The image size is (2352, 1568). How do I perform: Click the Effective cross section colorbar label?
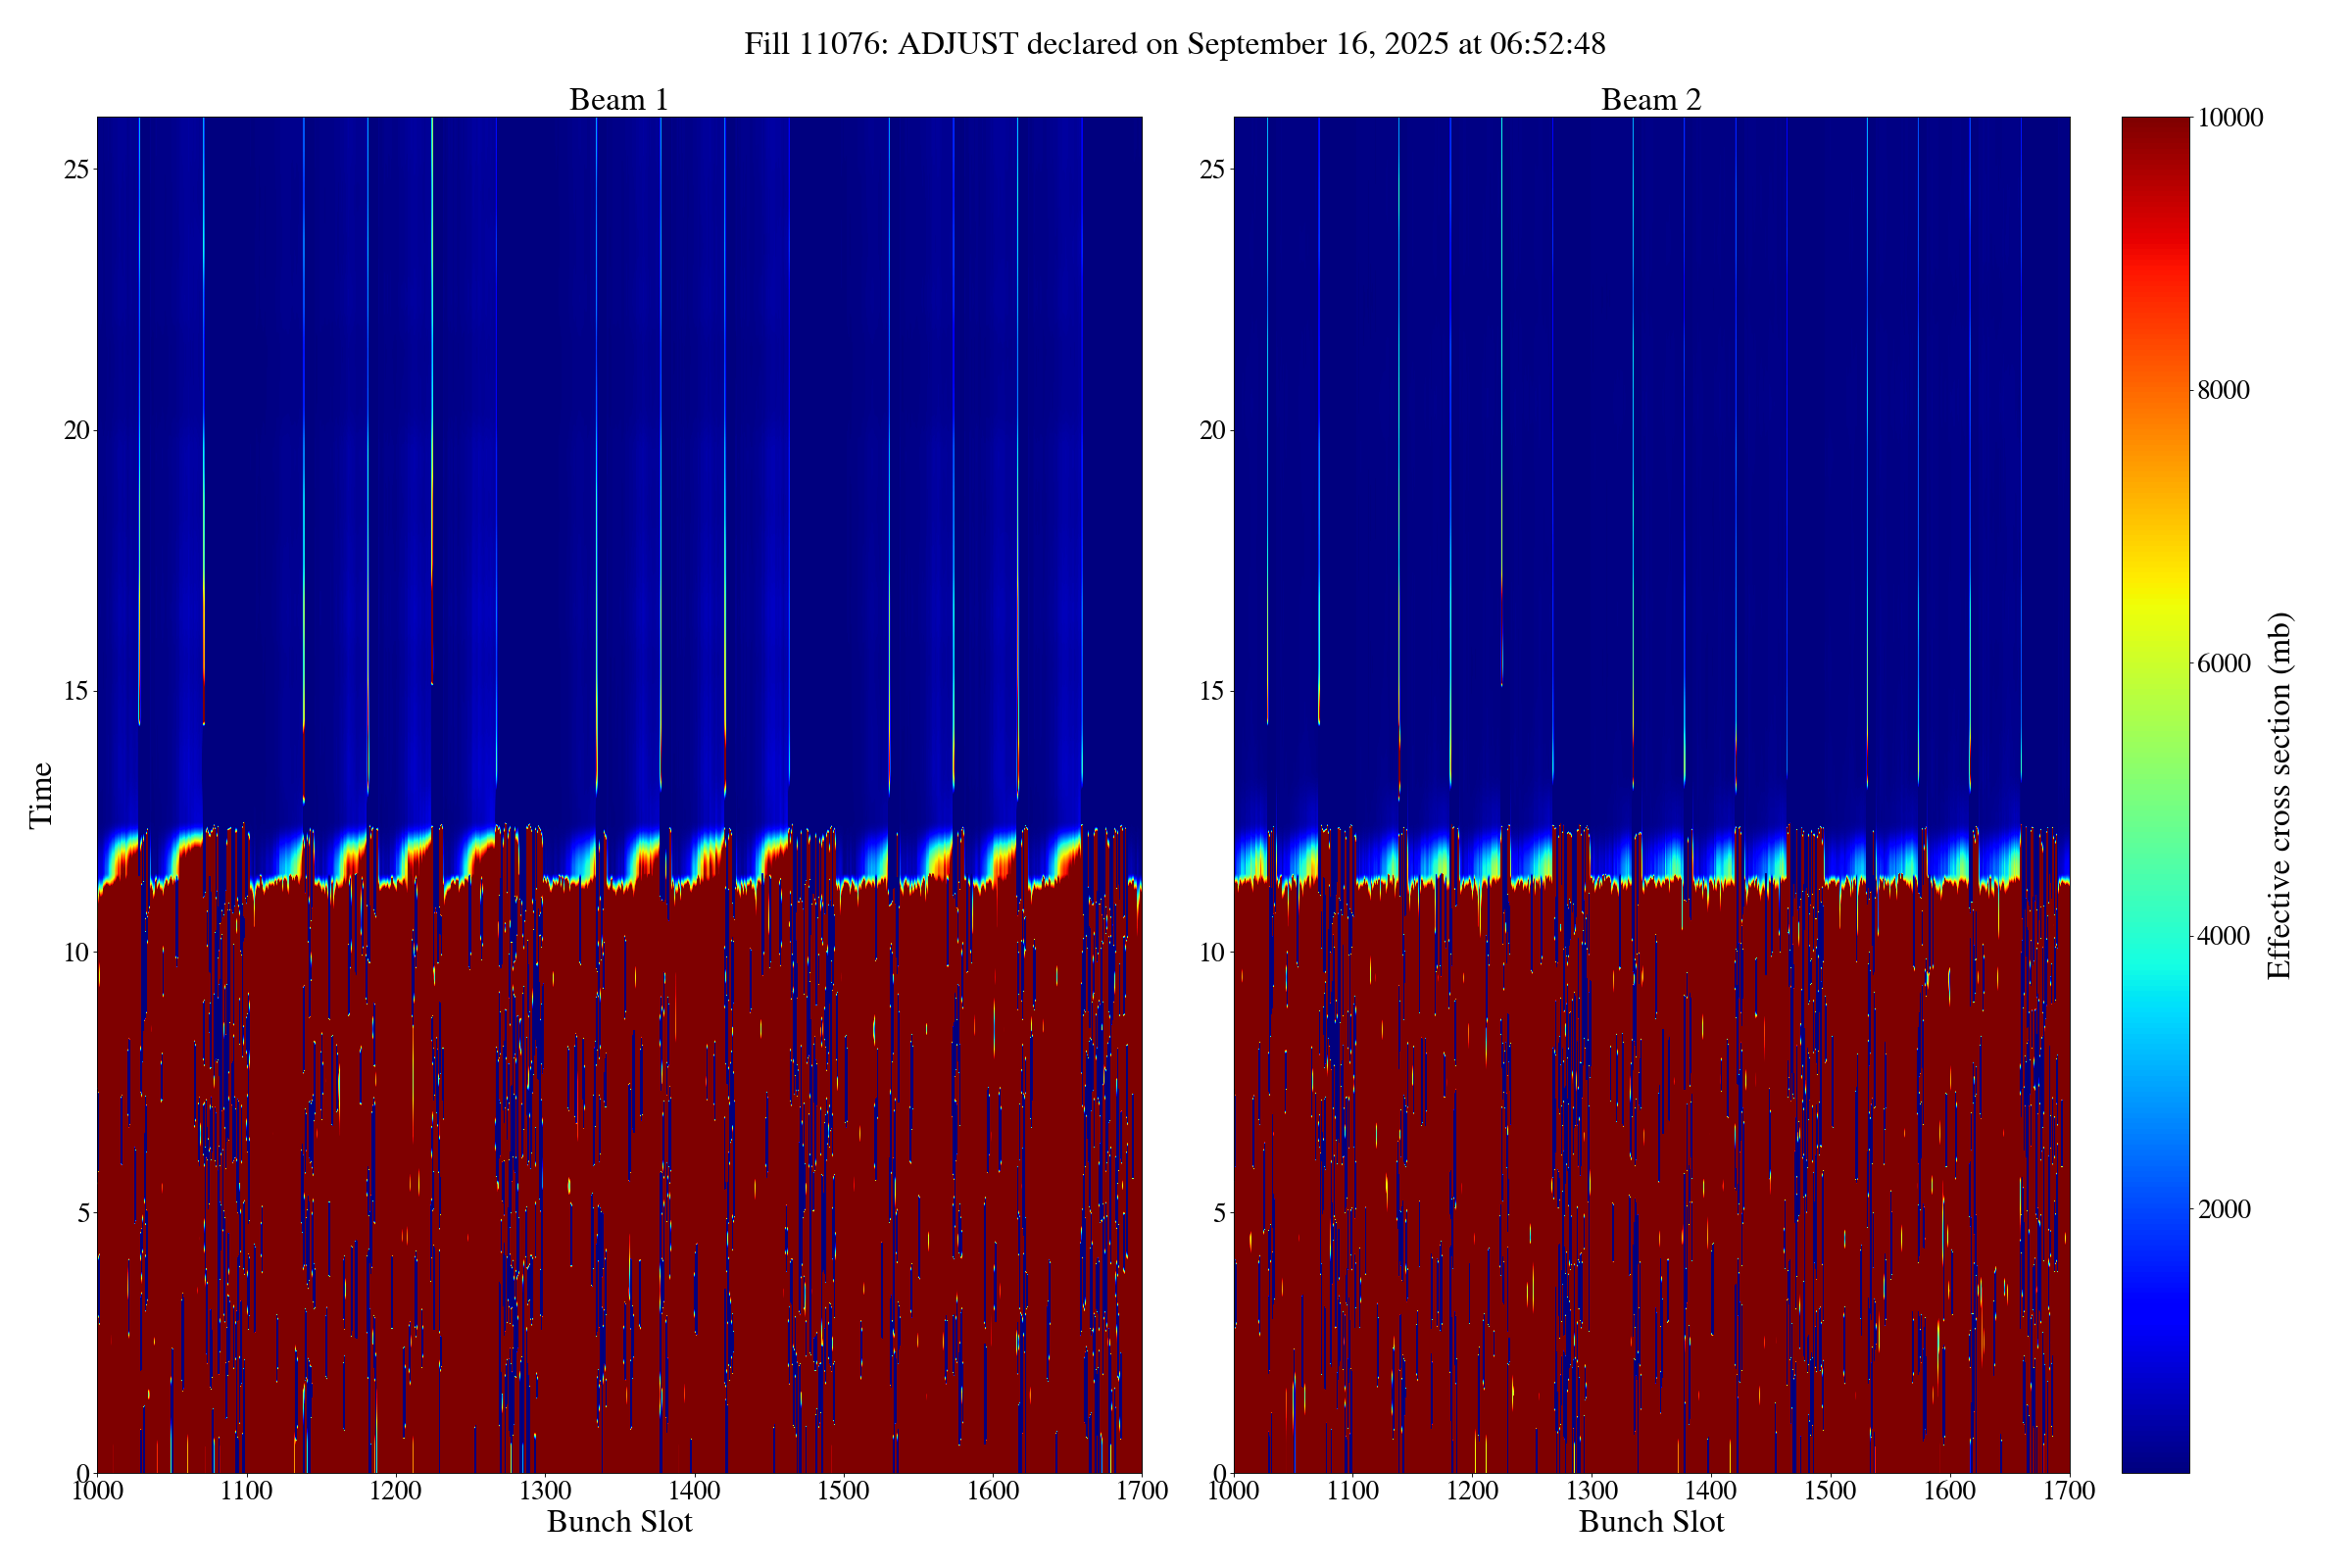pyautogui.click(x=2279, y=795)
